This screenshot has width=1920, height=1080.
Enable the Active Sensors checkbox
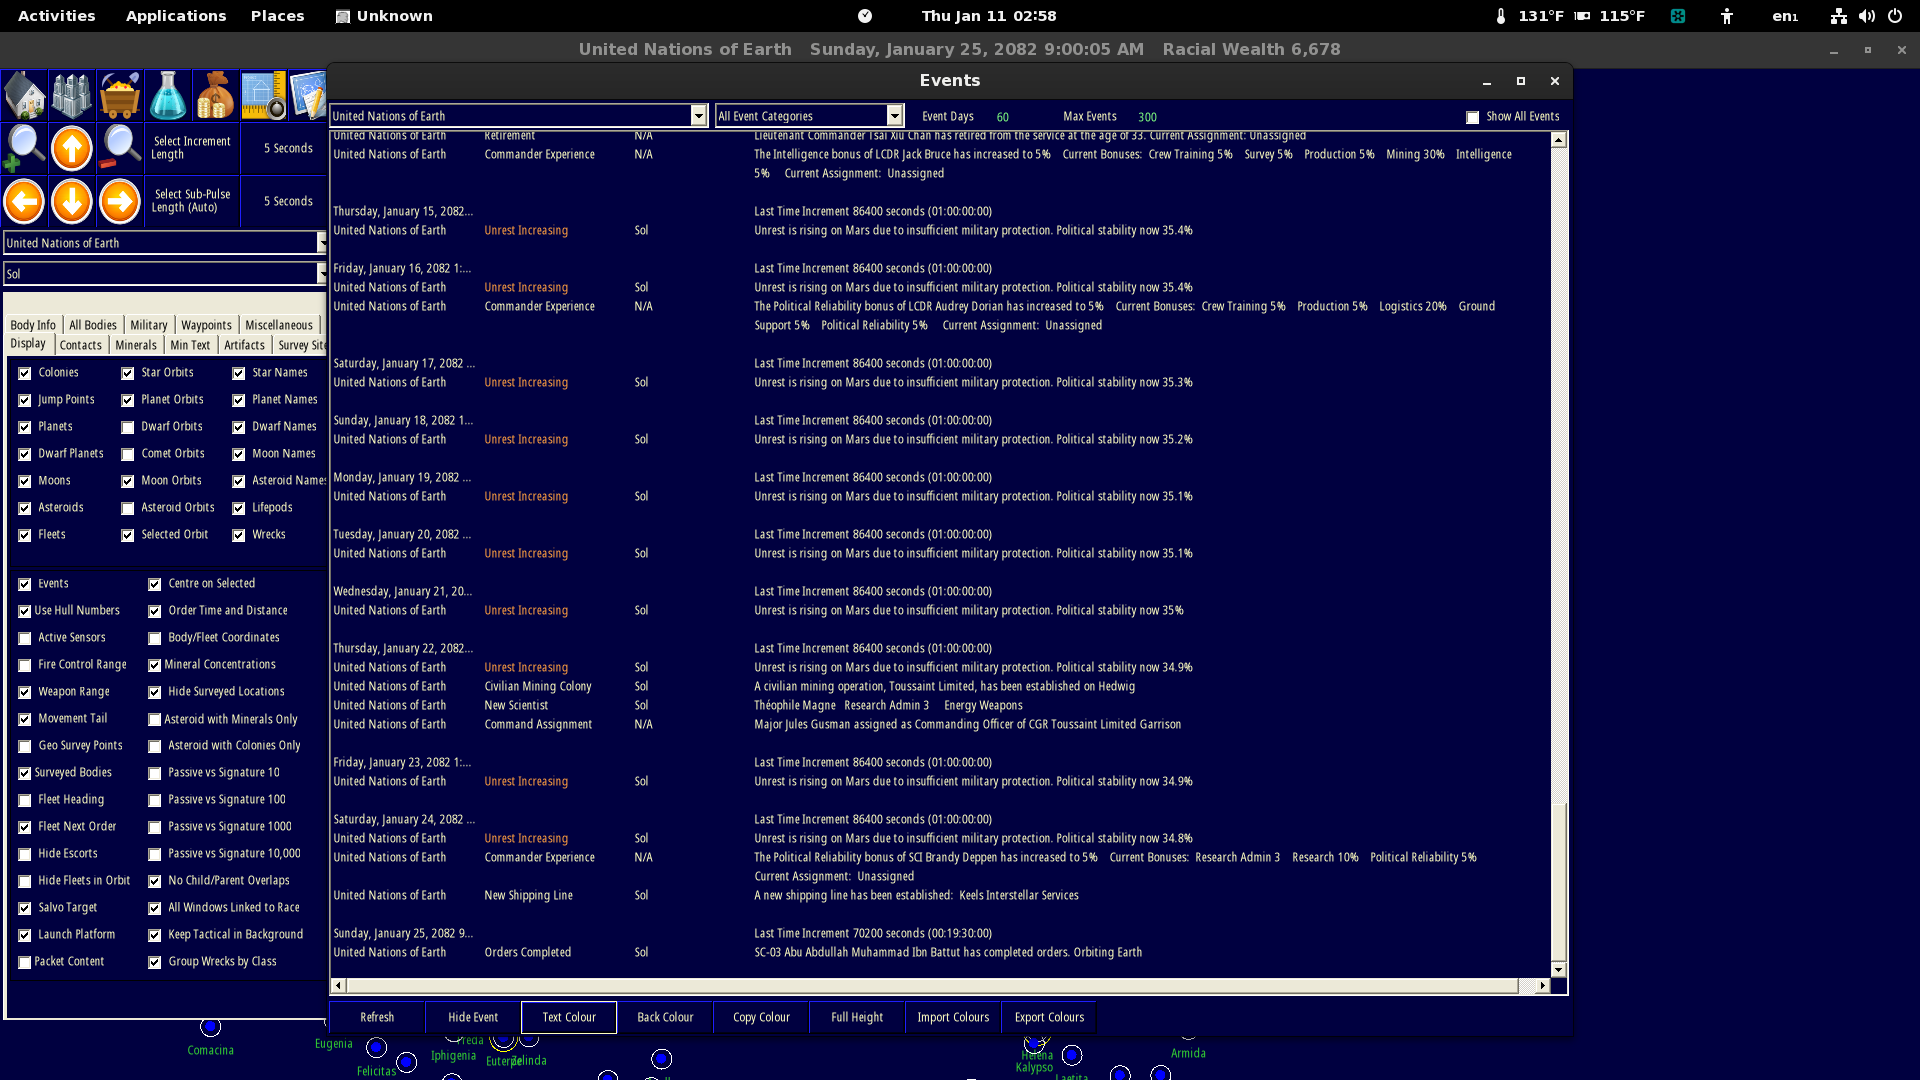tap(25, 638)
